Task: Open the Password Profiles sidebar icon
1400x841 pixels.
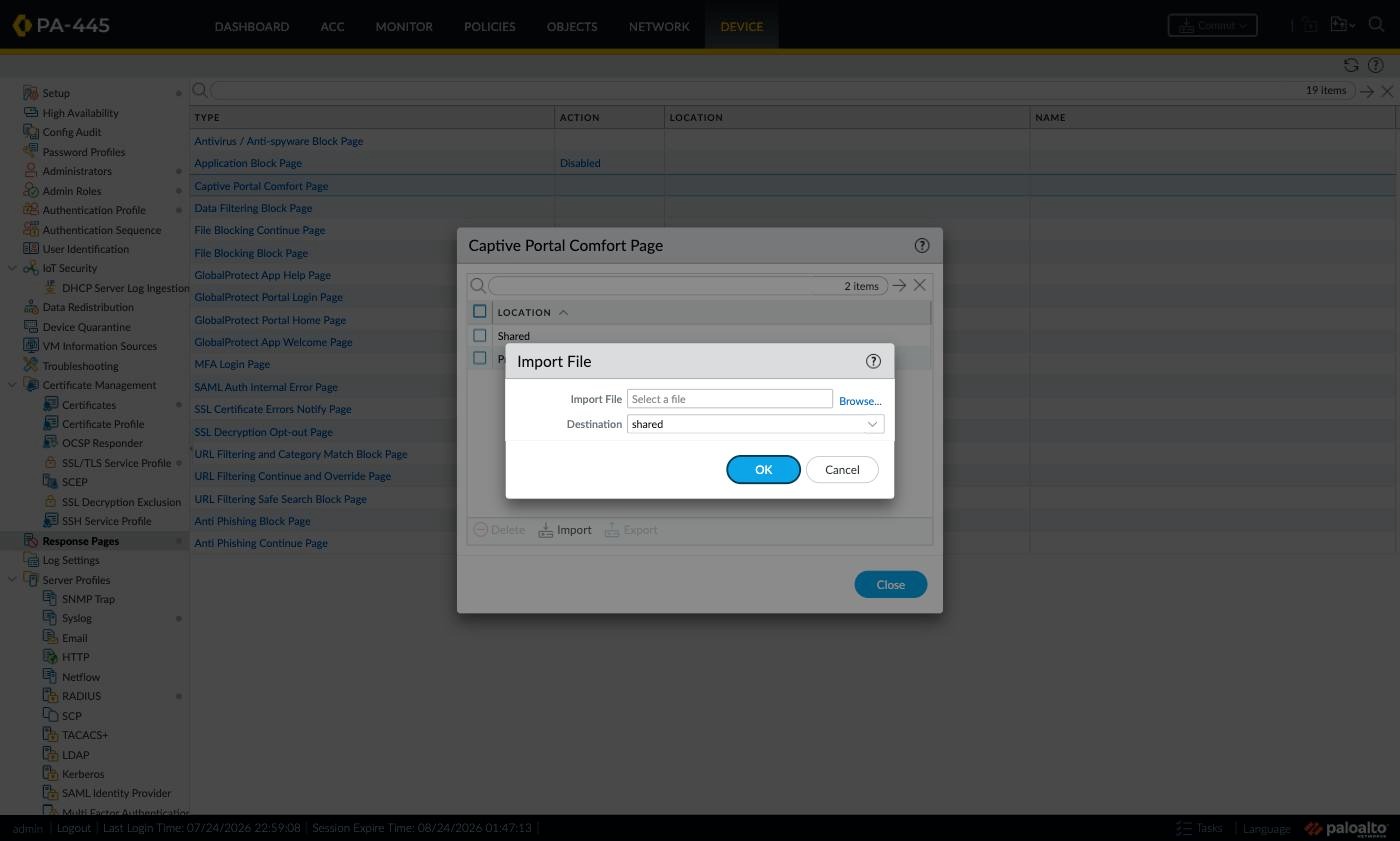Action: pyautogui.click(x=31, y=151)
